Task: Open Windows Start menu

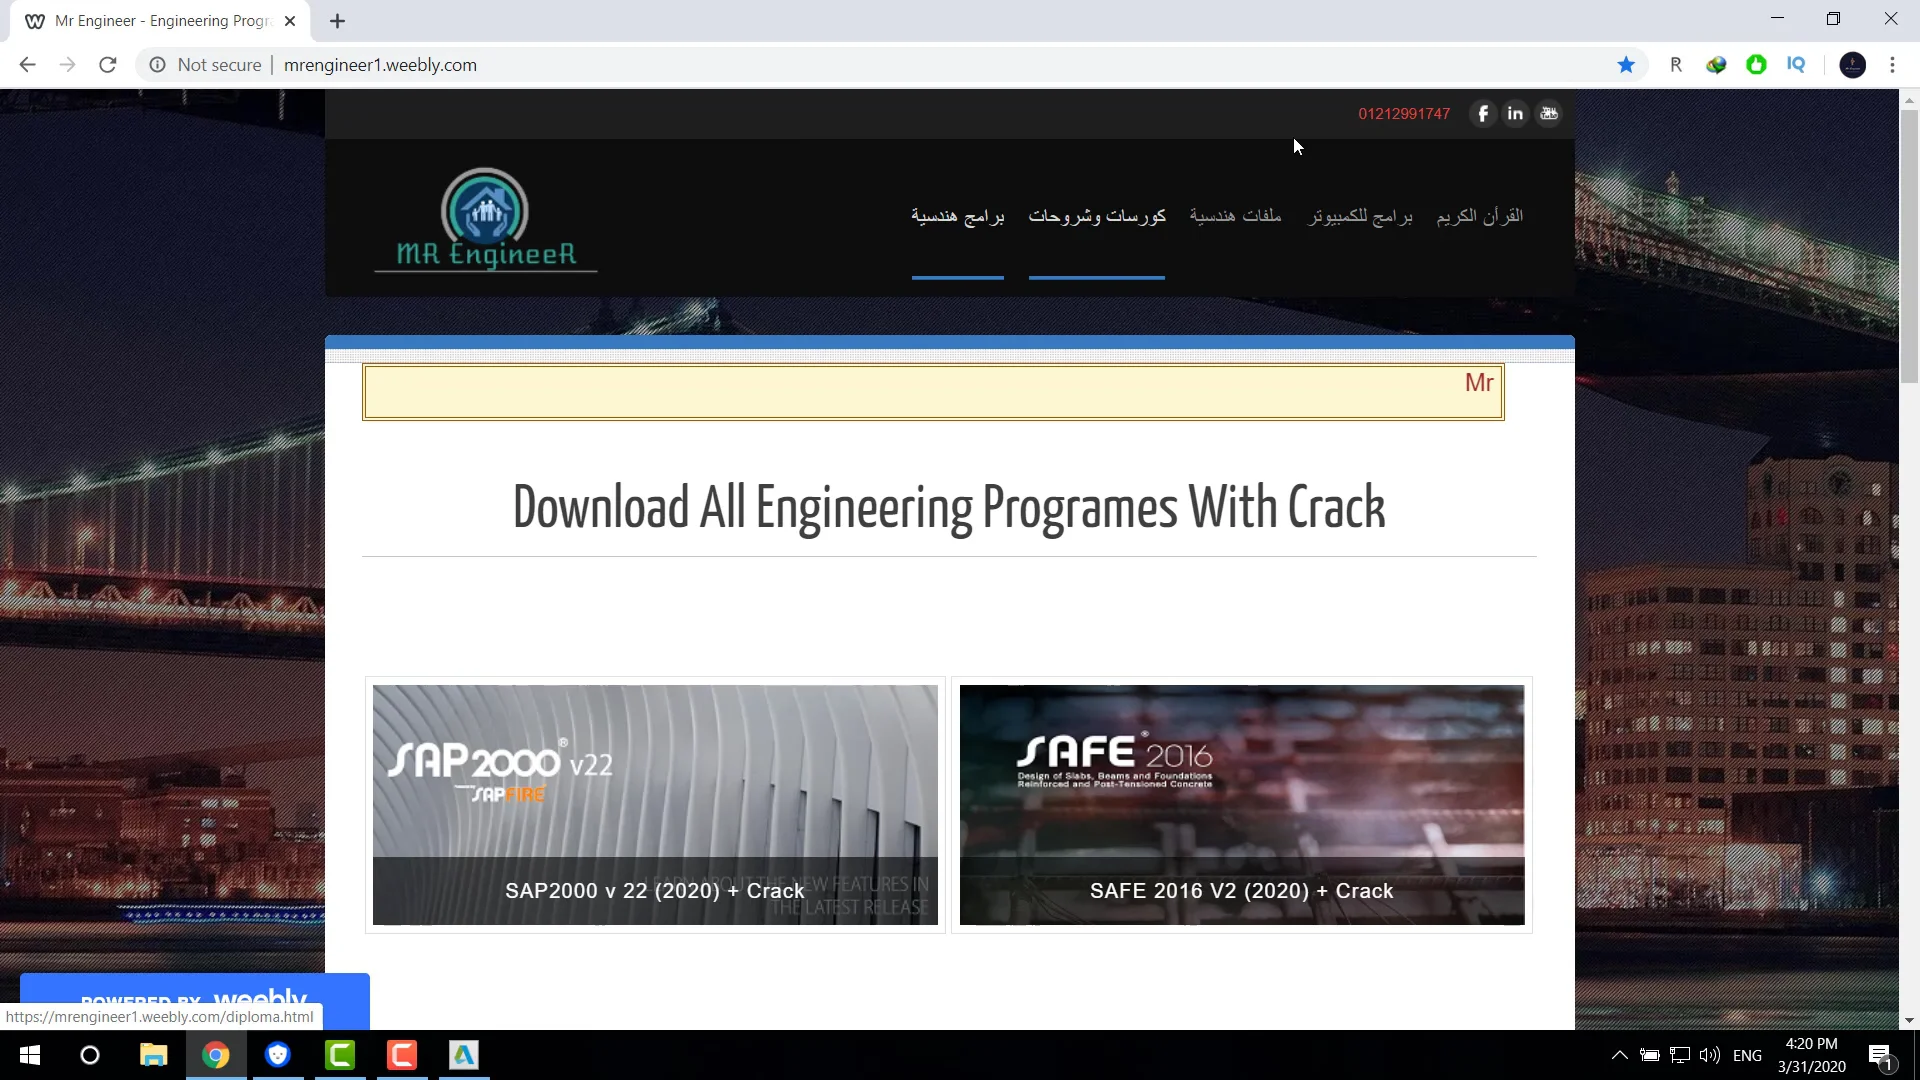Action: pos(30,1055)
